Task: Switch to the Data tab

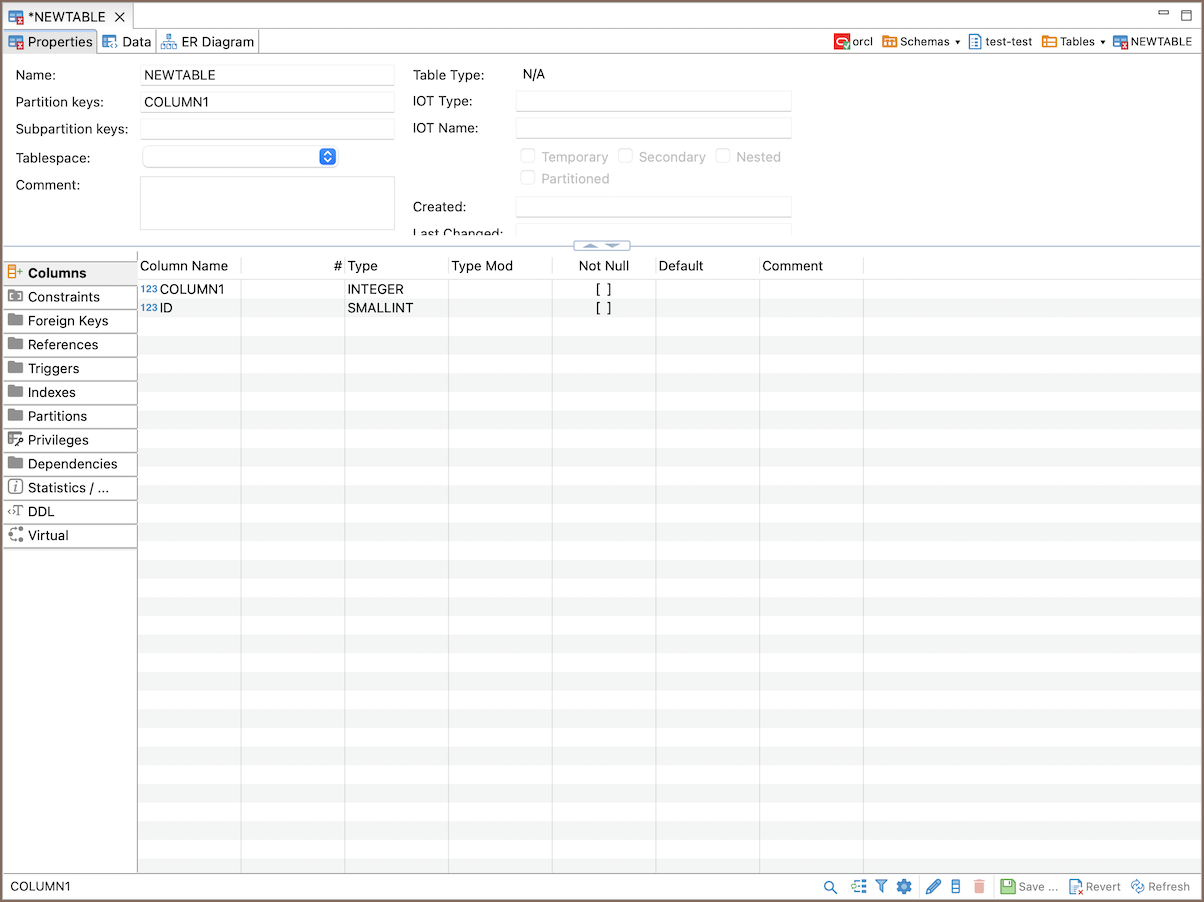Action: click(127, 42)
